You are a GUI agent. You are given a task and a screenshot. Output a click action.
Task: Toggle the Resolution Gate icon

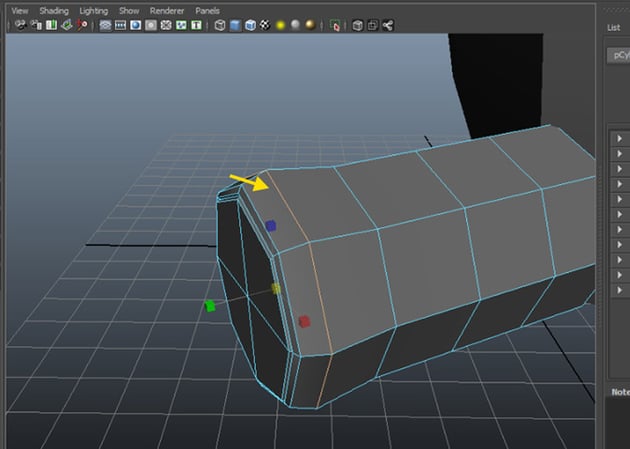(136, 25)
